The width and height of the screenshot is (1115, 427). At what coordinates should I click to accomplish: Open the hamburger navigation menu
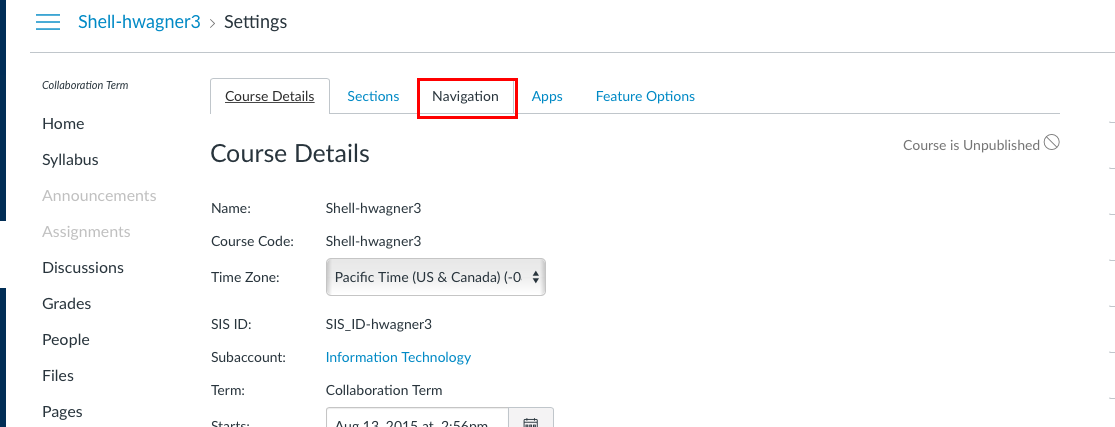47,22
